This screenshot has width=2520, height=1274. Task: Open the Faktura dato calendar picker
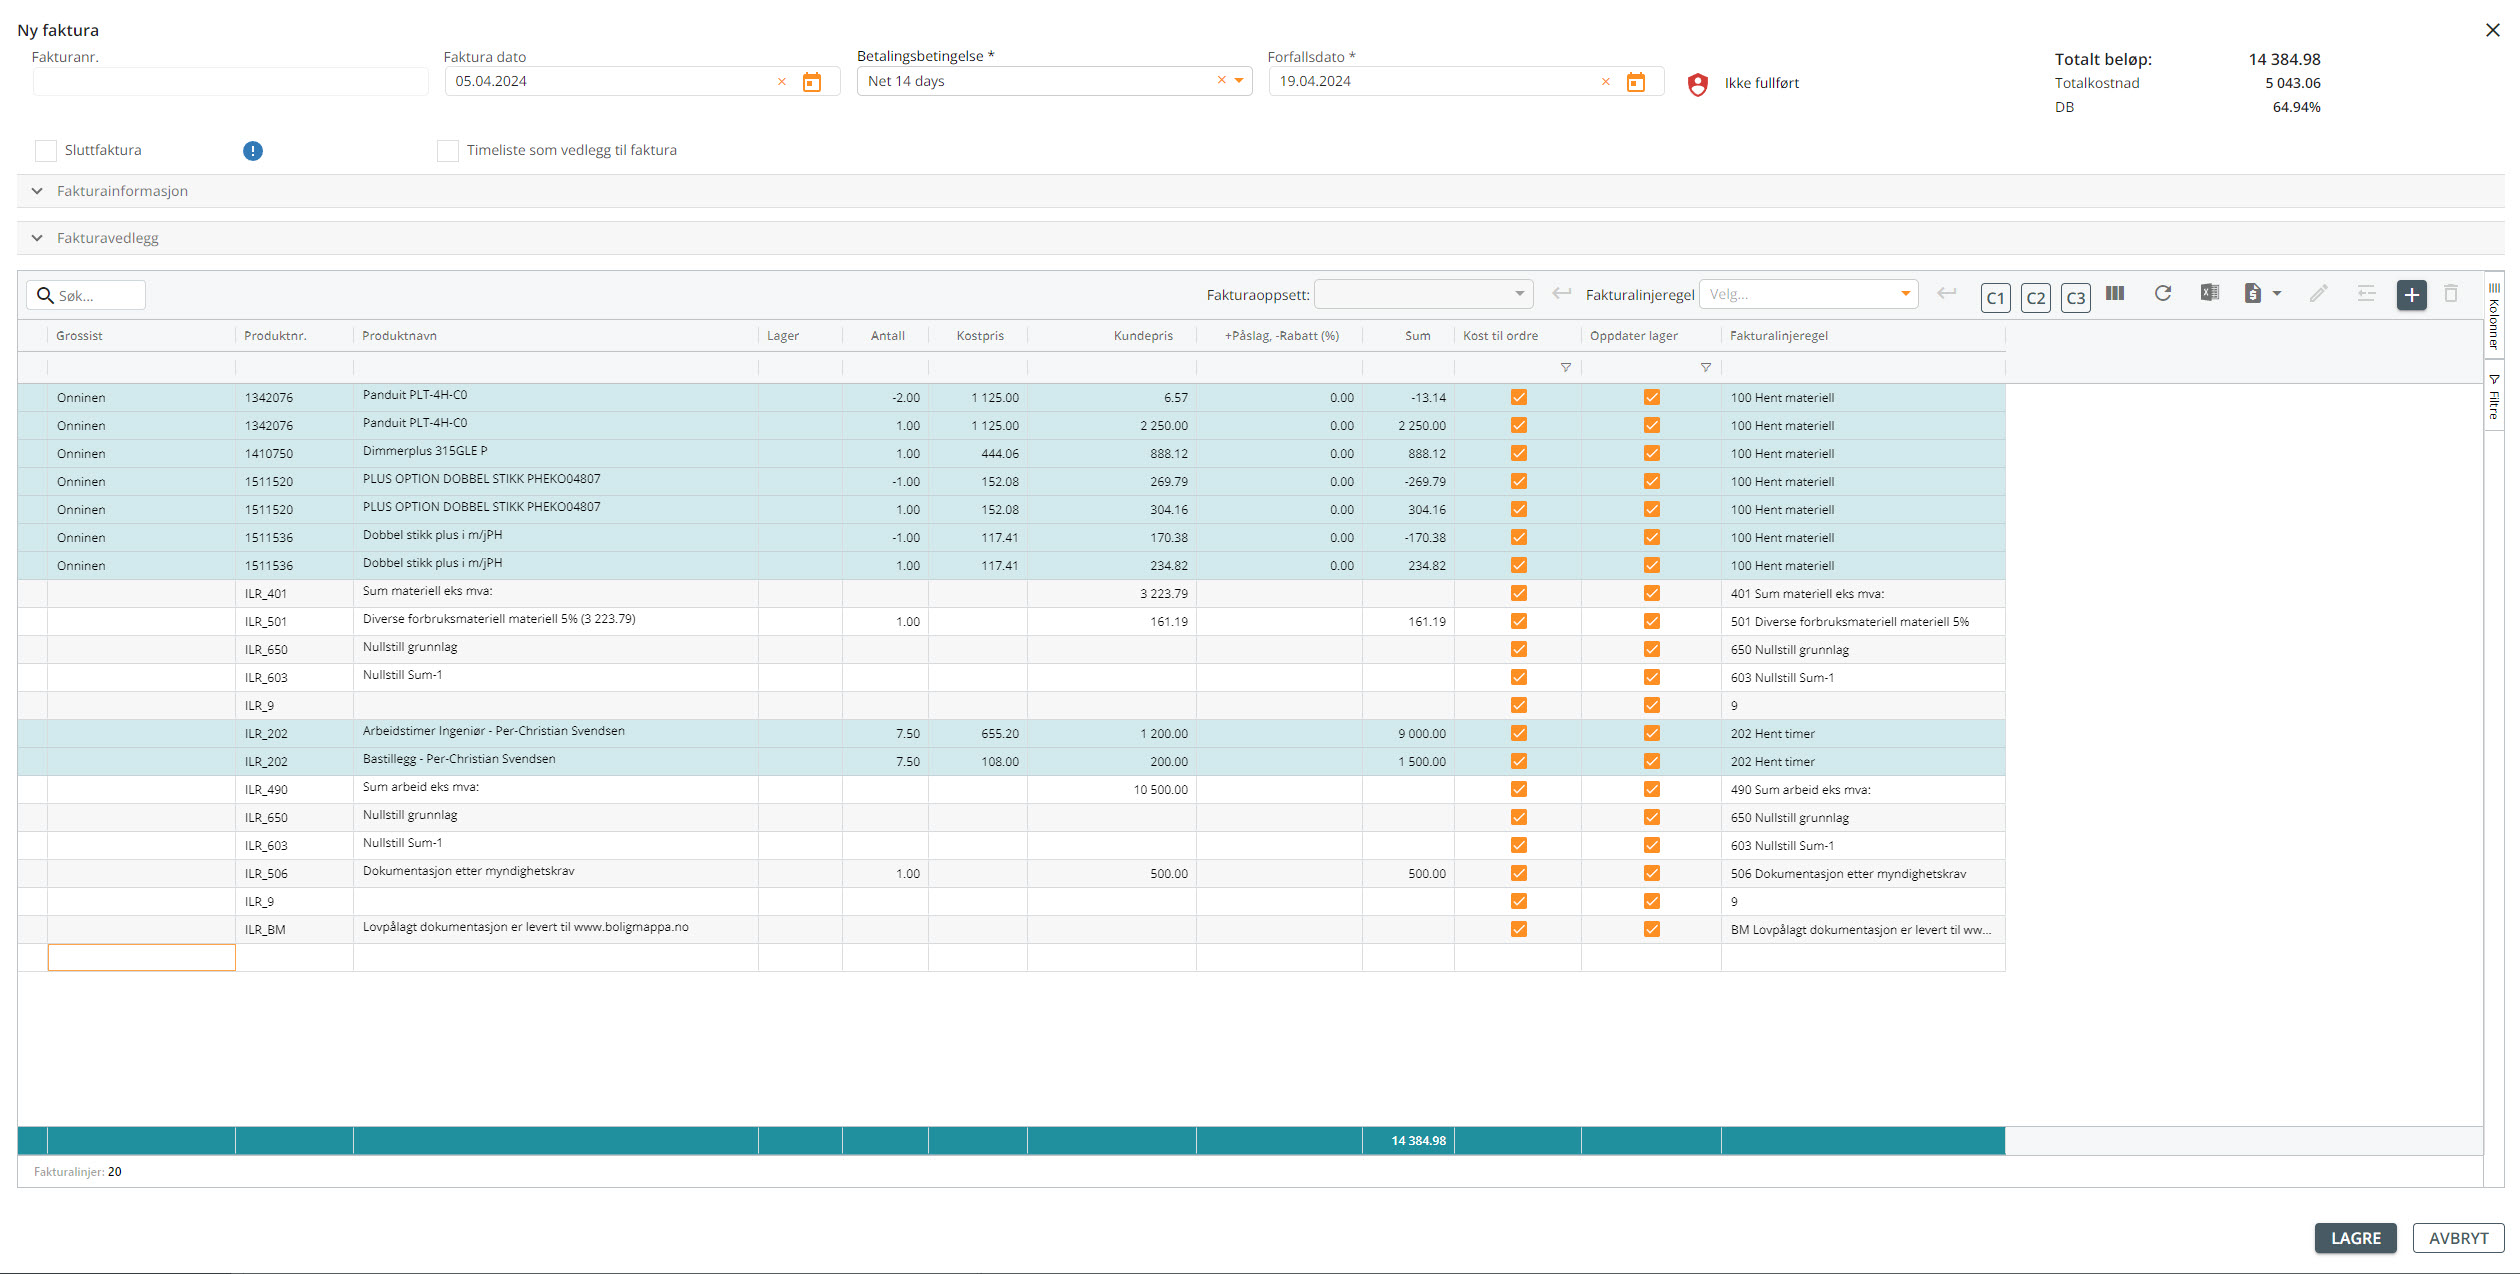[812, 82]
